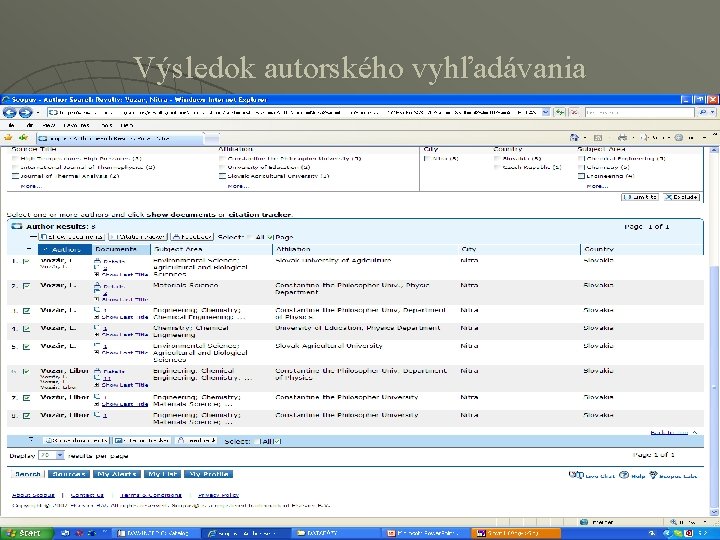Viewport: 720px width, 540px height.
Task: Click the Author Results folder icon
Action: (17, 226)
